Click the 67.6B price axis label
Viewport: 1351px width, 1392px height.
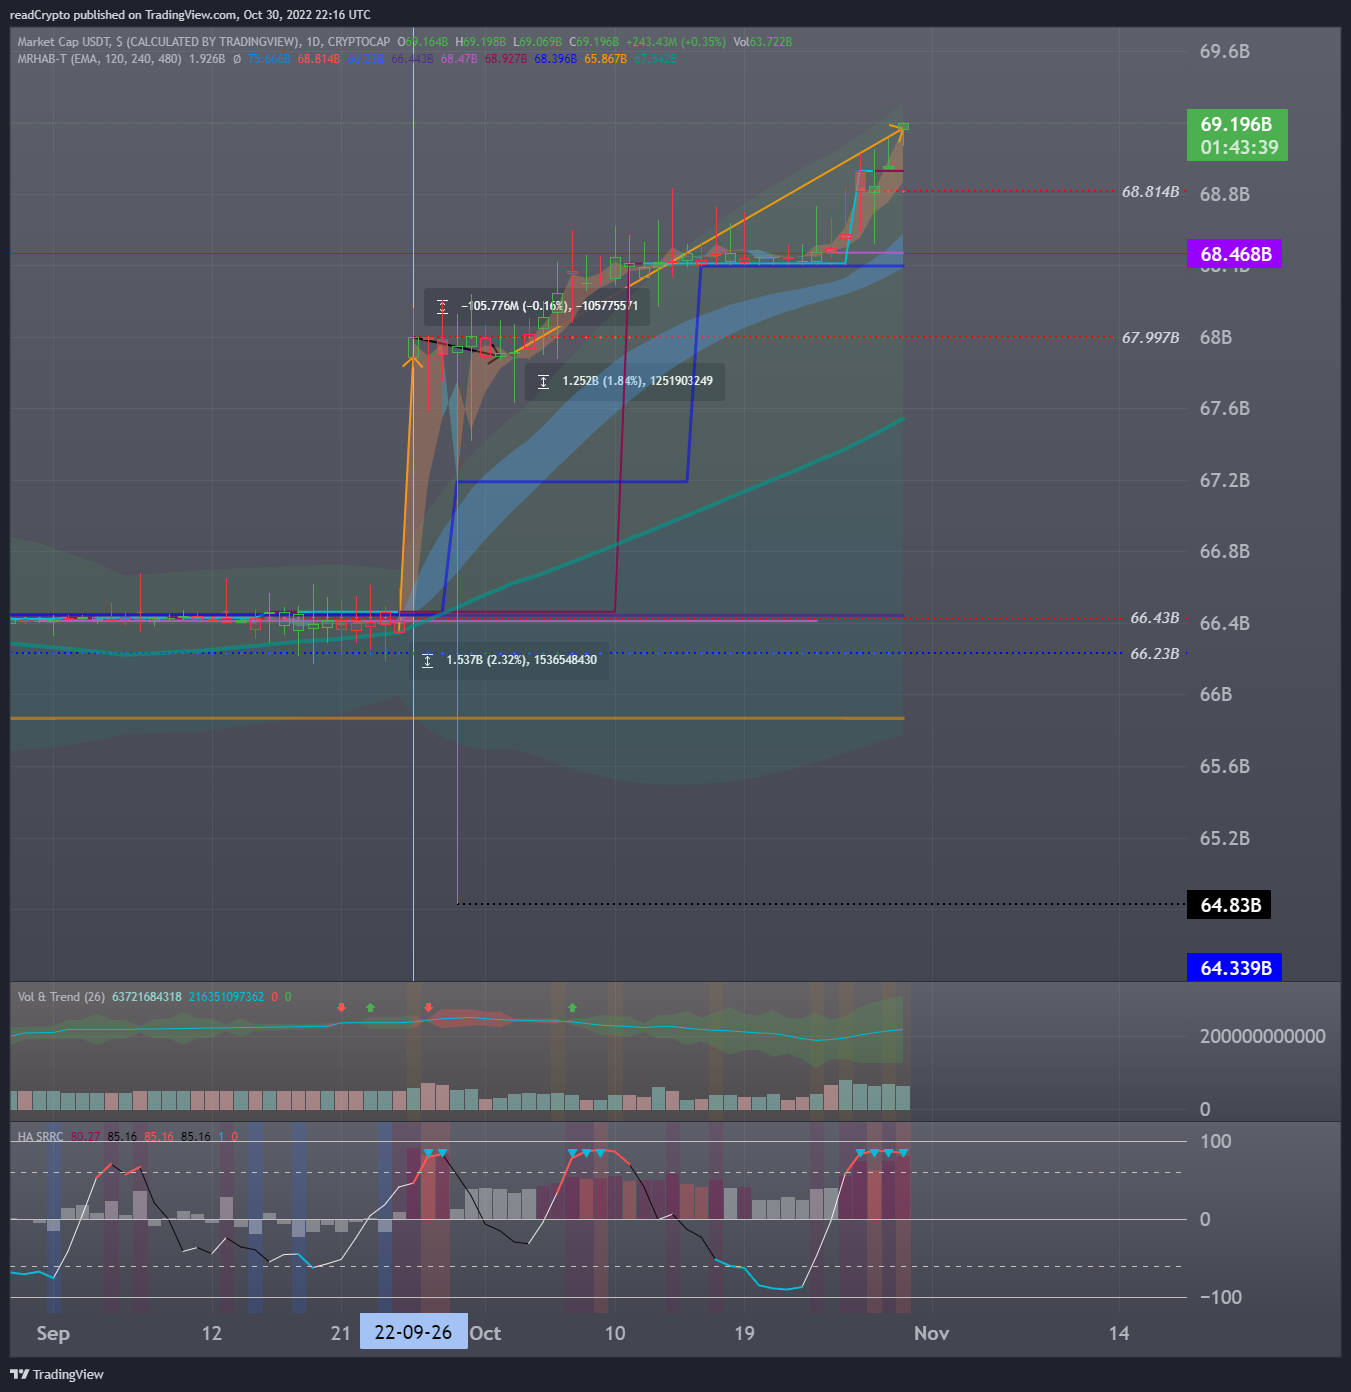(1225, 408)
